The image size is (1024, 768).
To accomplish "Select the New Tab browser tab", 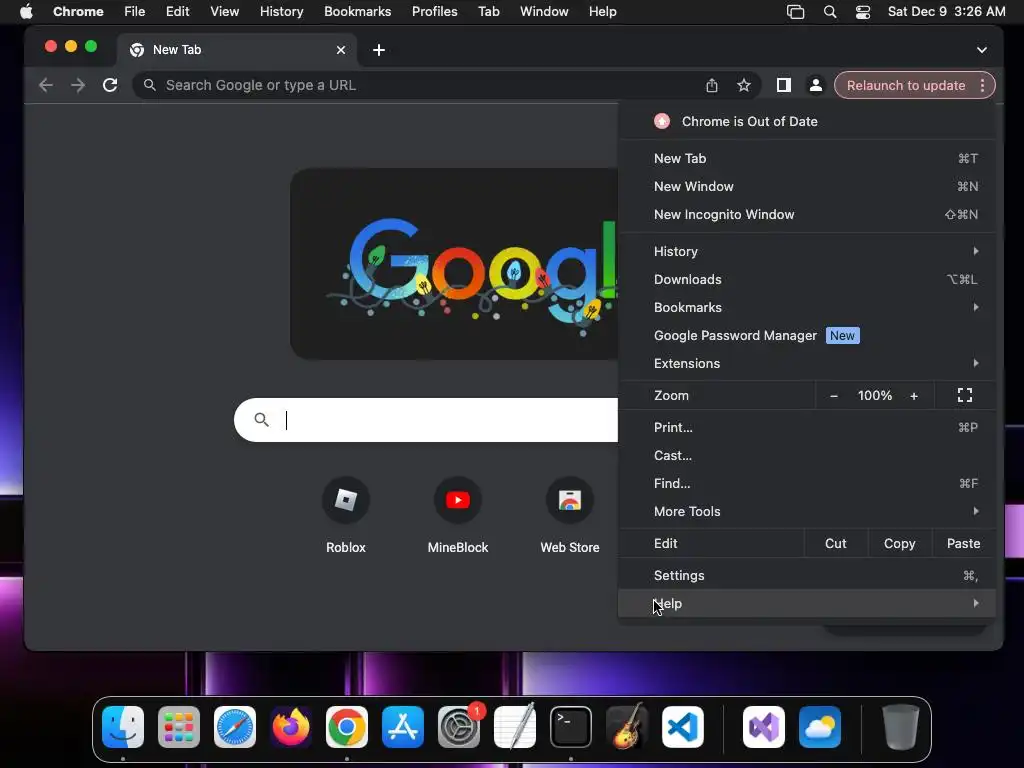I will [x=236, y=50].
